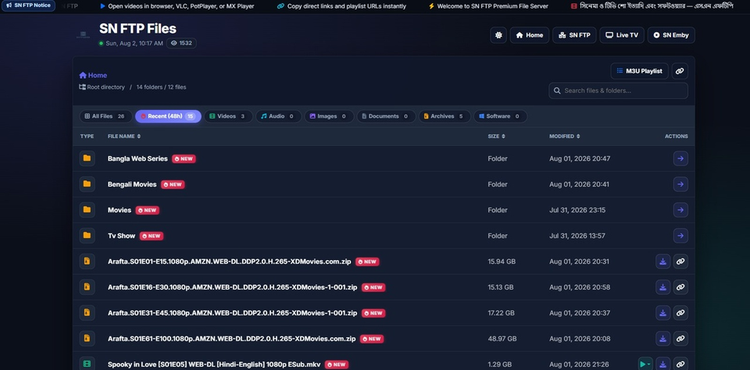Click 'Copy direct links' ticker notice

coord(342,6)
